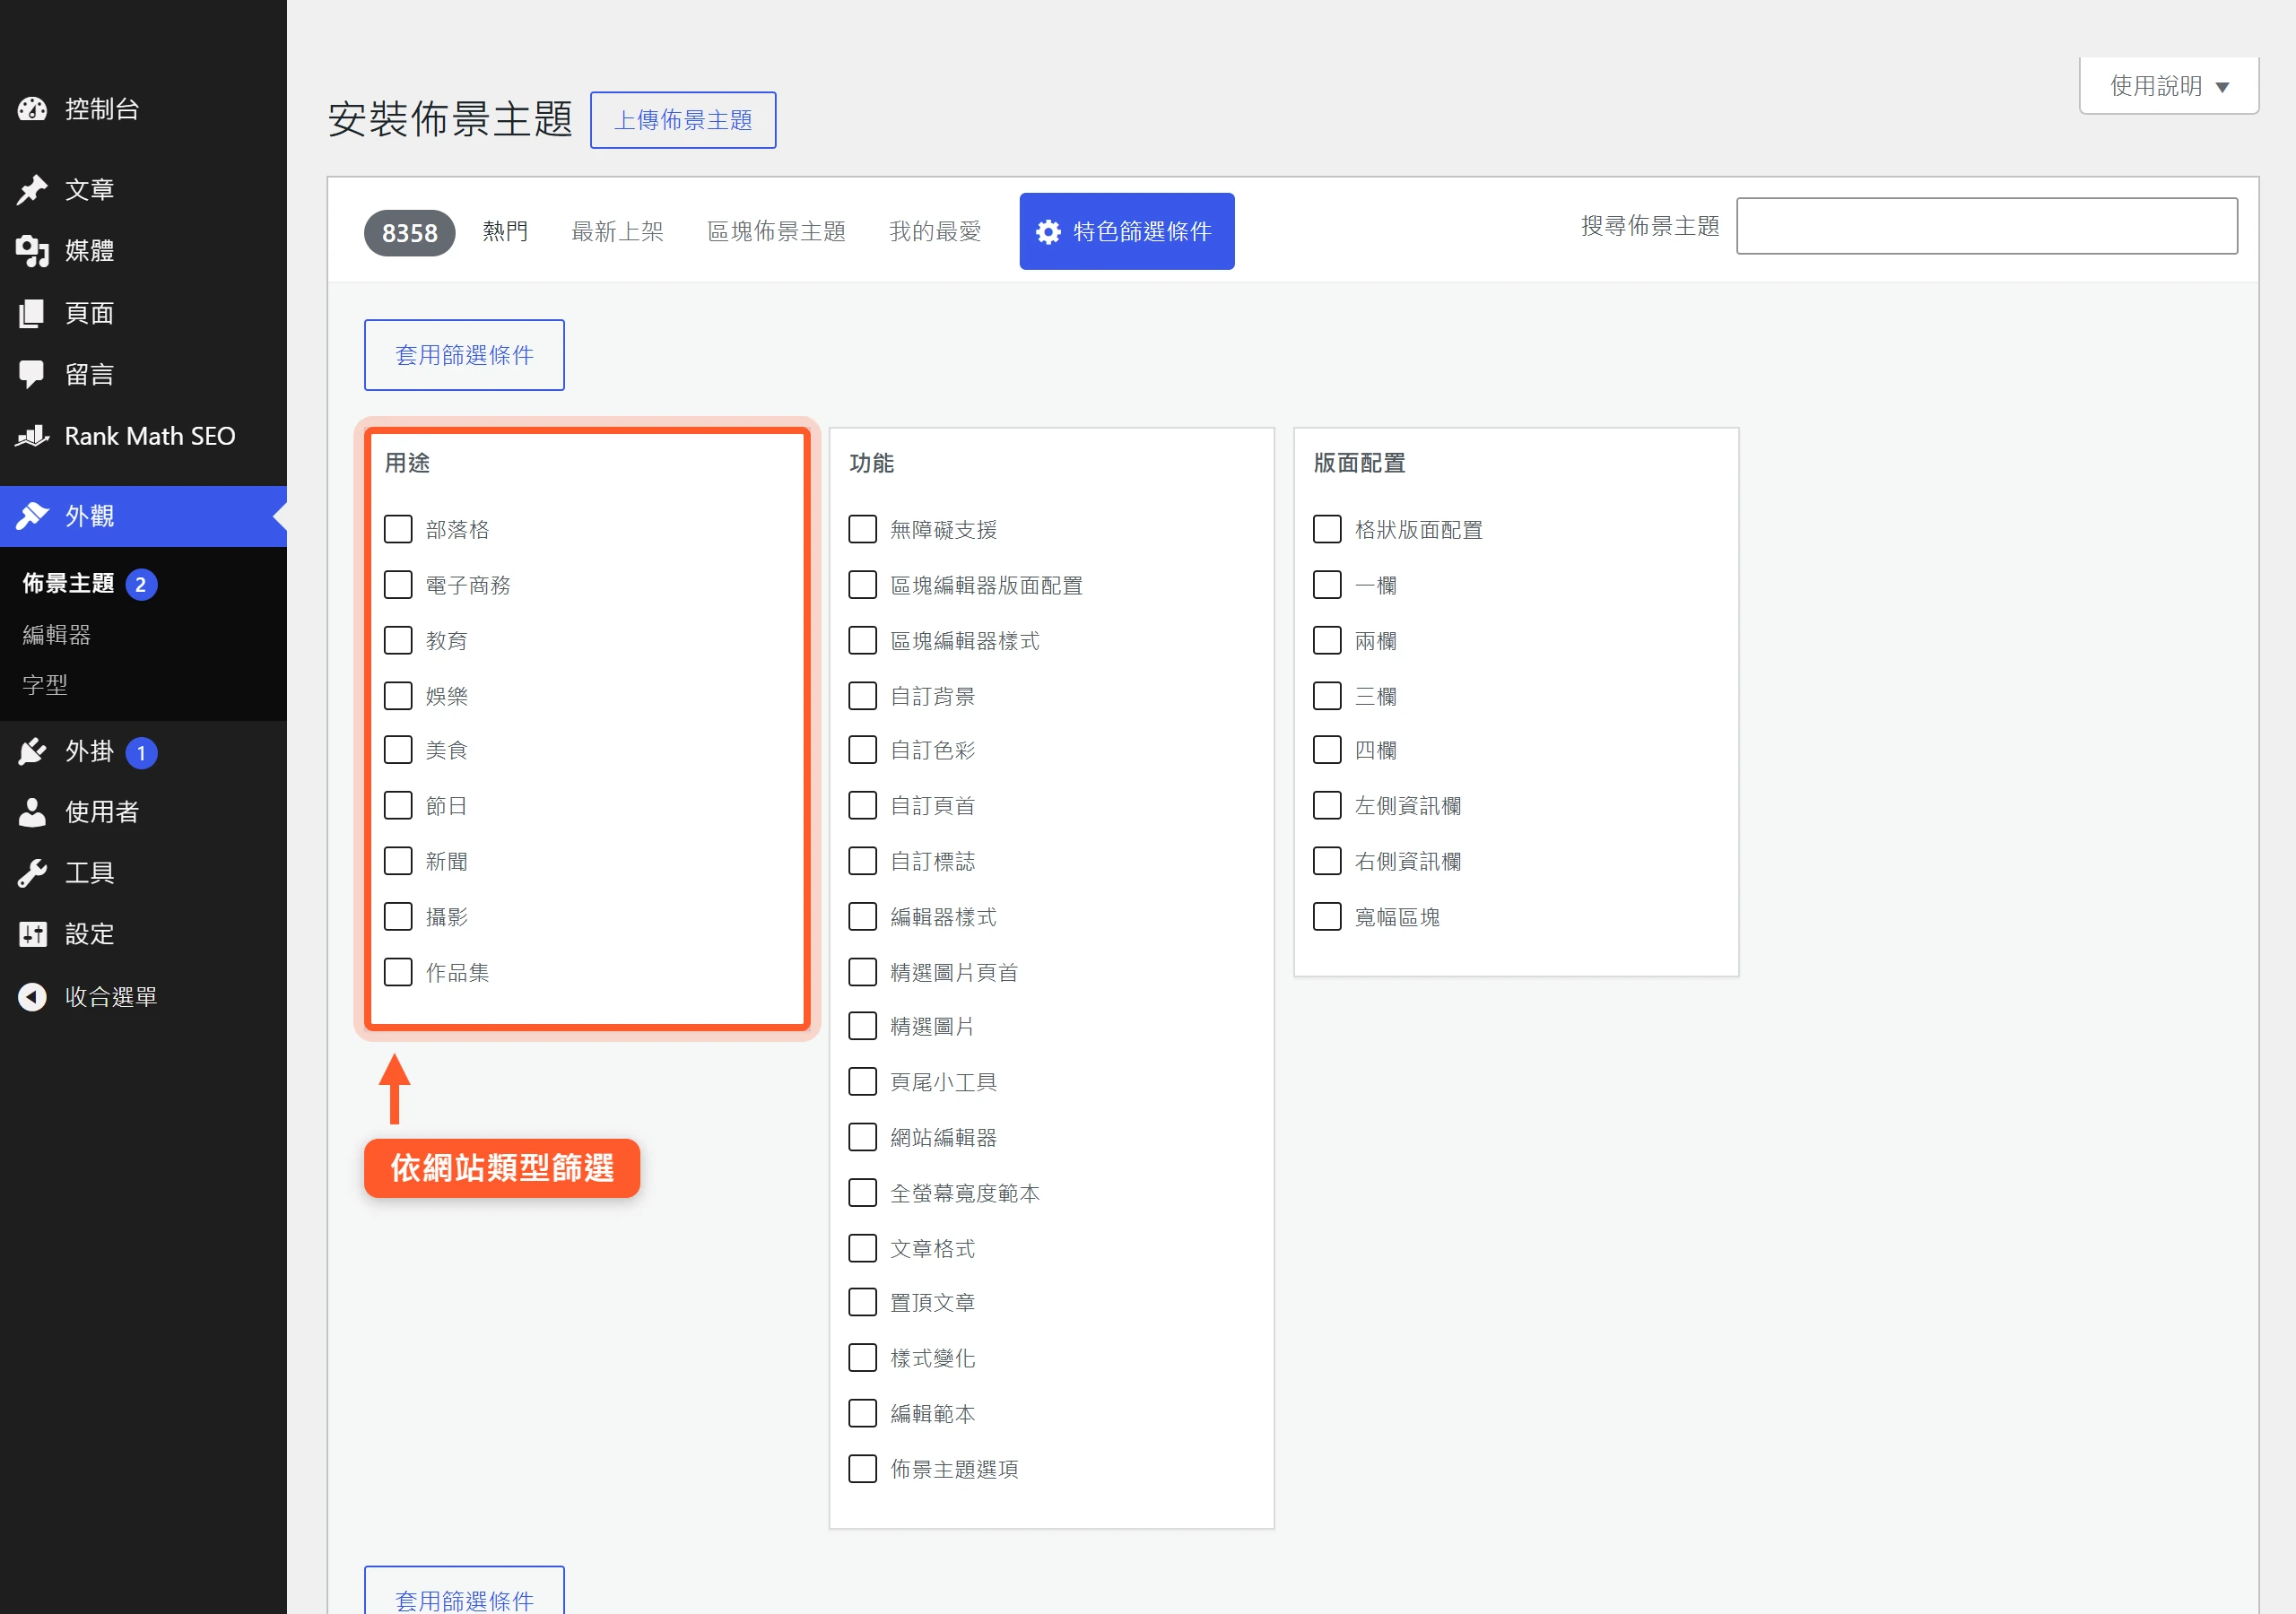2296x1614 pixels.
Task: Check the 頁尾小工具 checkbox
Action: (x=862, y=1082)
